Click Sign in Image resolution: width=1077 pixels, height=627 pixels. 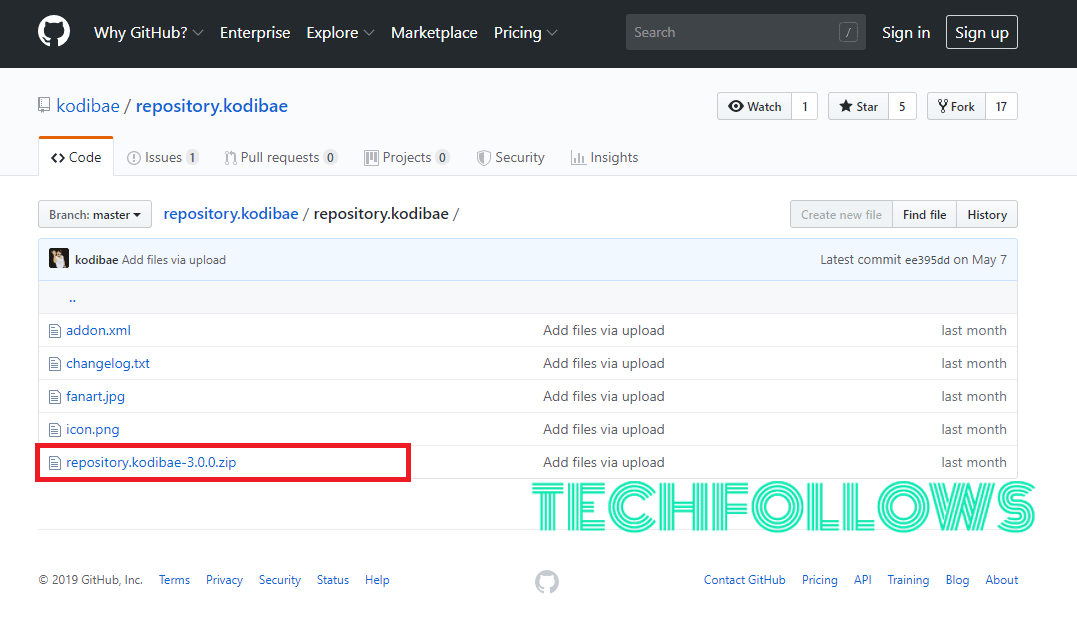click(906, 32)
